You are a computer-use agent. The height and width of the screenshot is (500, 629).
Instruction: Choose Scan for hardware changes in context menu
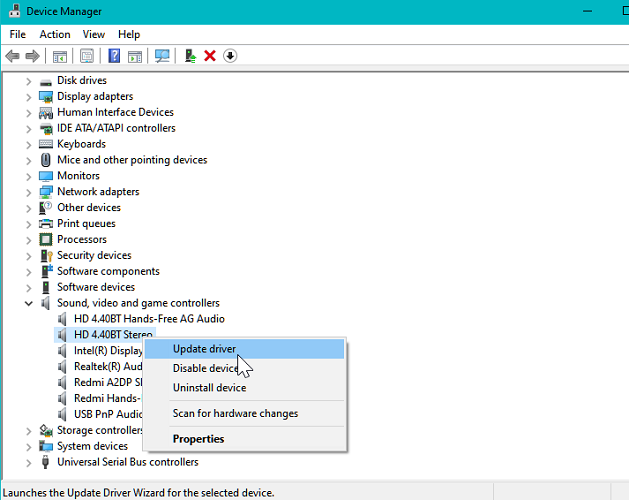pos(244,413)
